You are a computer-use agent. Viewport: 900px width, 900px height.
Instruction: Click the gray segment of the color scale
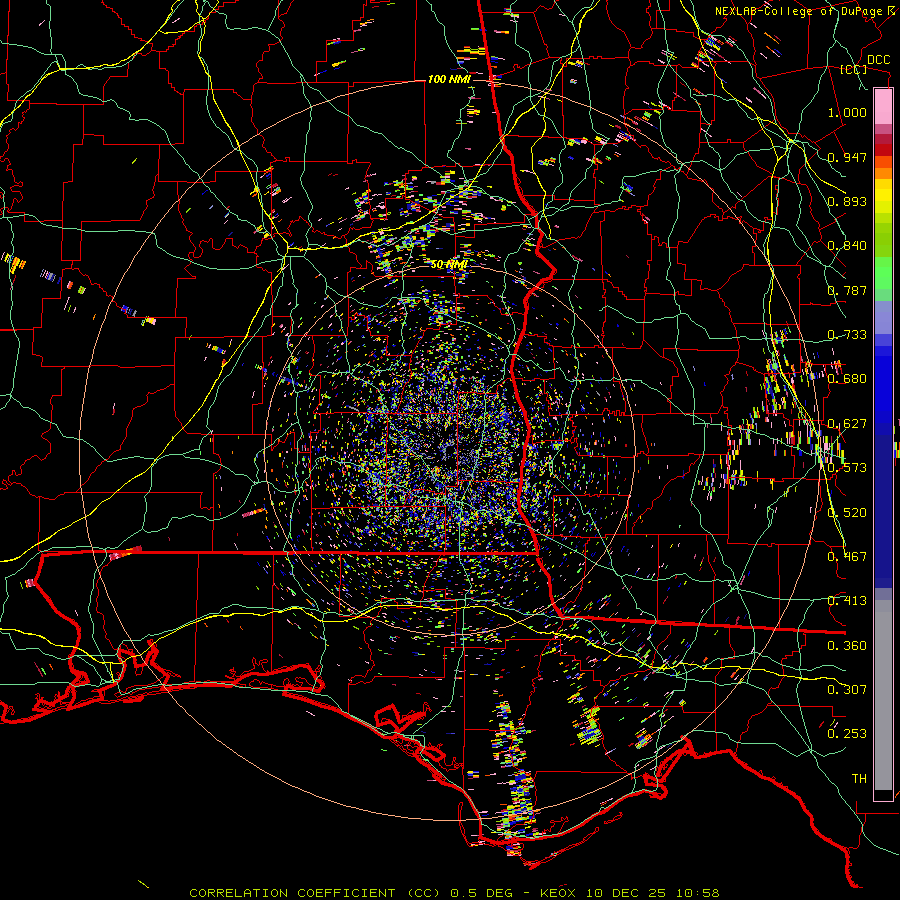pos(883,695)
